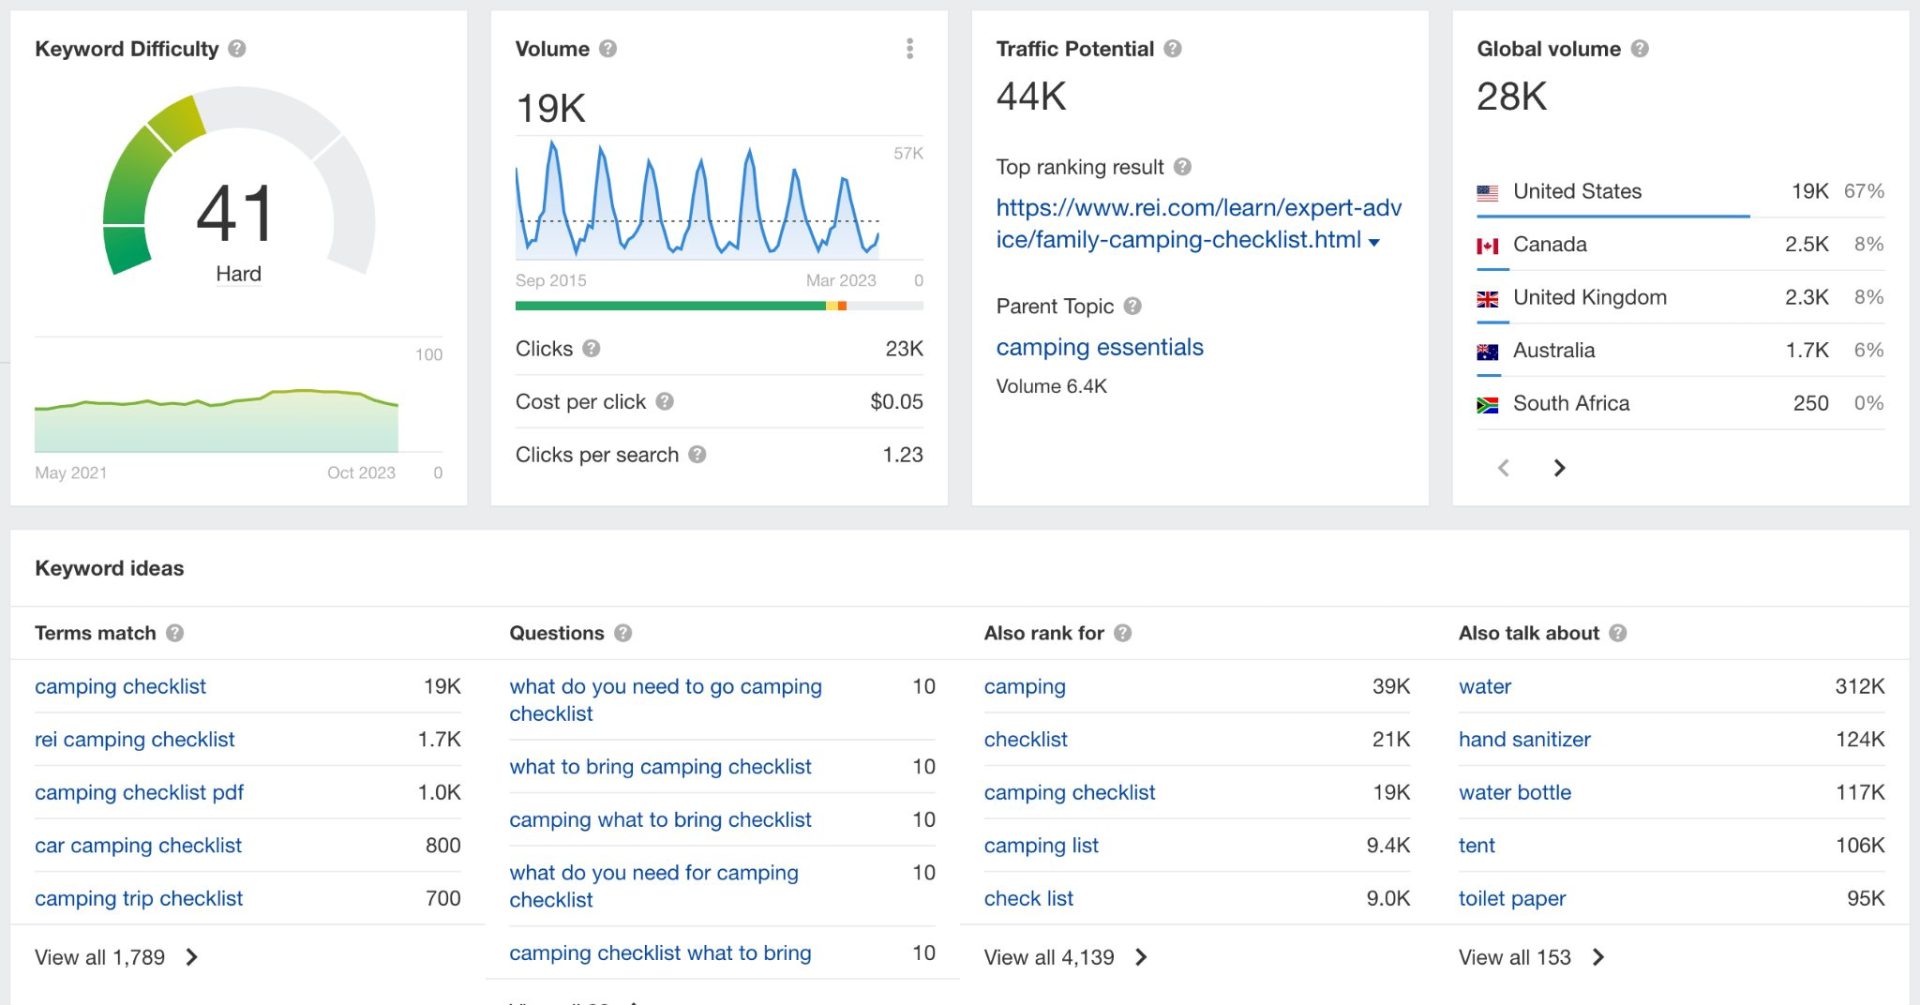Click help icon next to Traffic Potential

(1173, 49)
